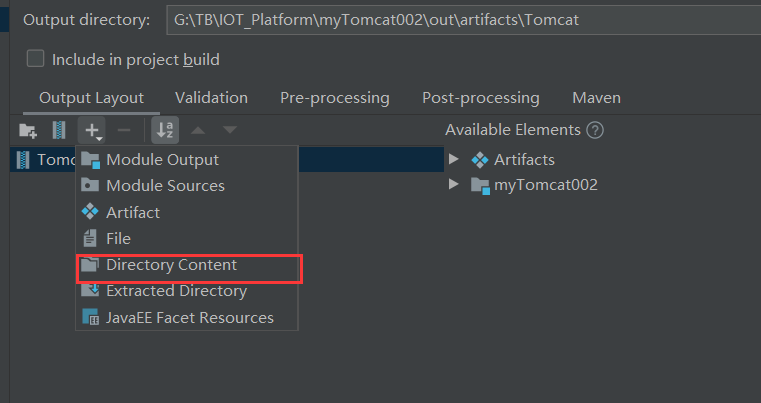
Task: Open the Pre-processing tab
Action: [x=334, y=98]
